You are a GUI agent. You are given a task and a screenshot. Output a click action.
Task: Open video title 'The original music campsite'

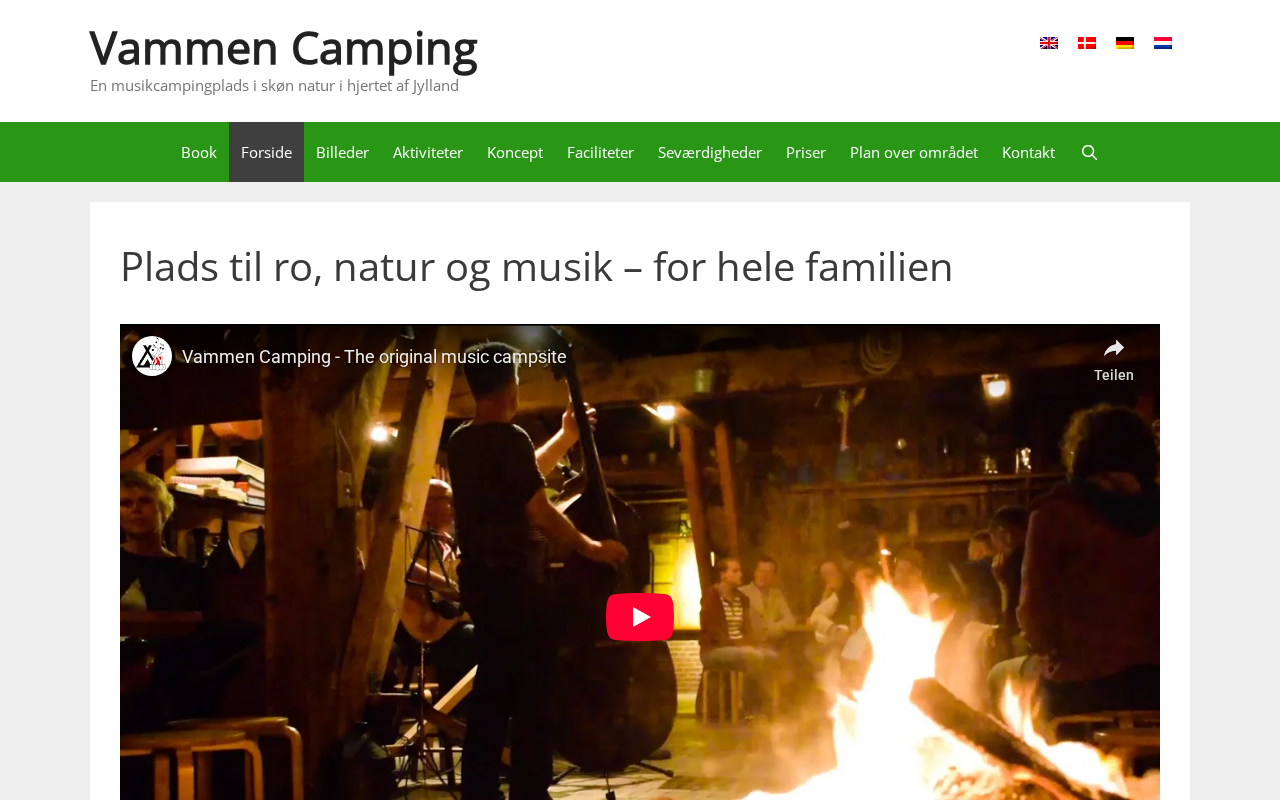coord(374,357)
